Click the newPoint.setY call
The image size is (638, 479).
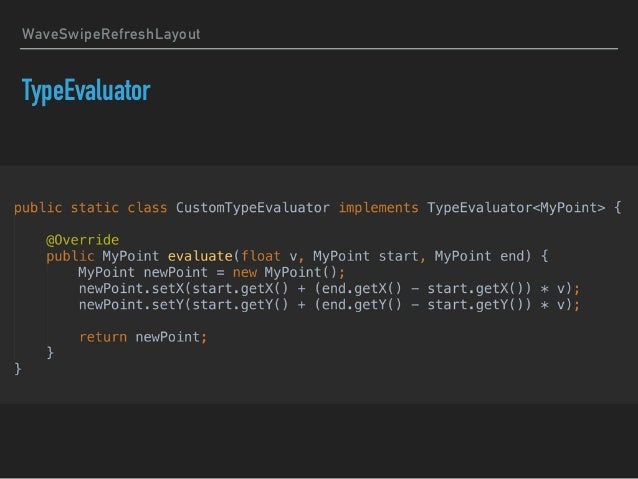[x=131, y=305]
